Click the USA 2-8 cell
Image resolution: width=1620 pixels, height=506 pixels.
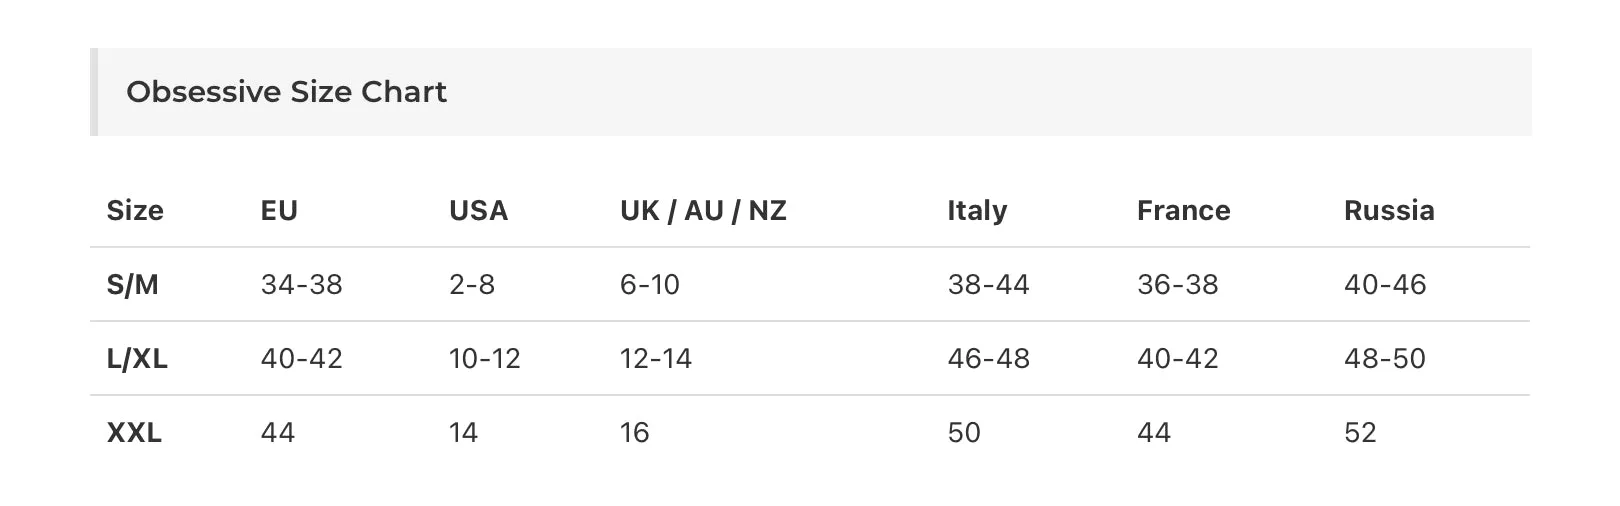tap(471, 285)
